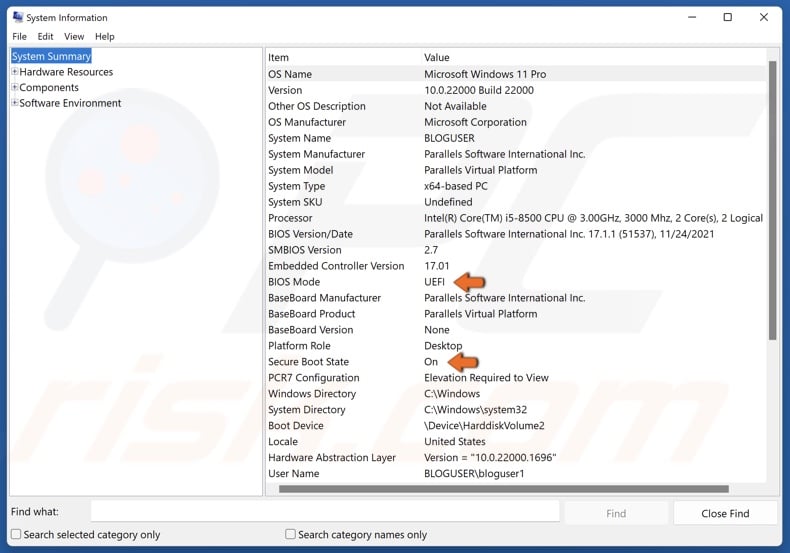Select the PCR7 Configuration row
This screenshot has height=553, width=790.
(516, 378)
